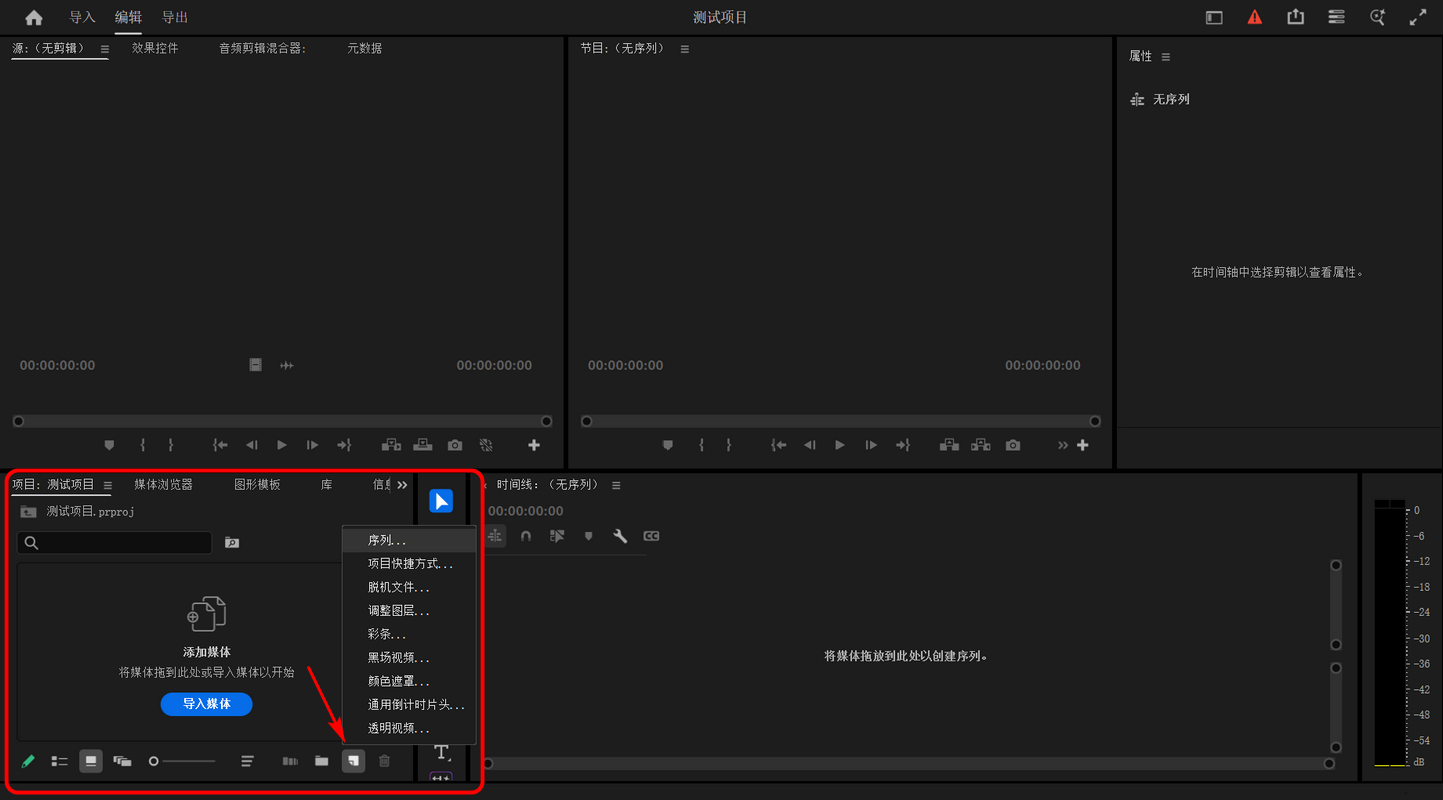Click the Source monitor scrub bar
This screenshot has width=1443, height=800.
[282, 421]
